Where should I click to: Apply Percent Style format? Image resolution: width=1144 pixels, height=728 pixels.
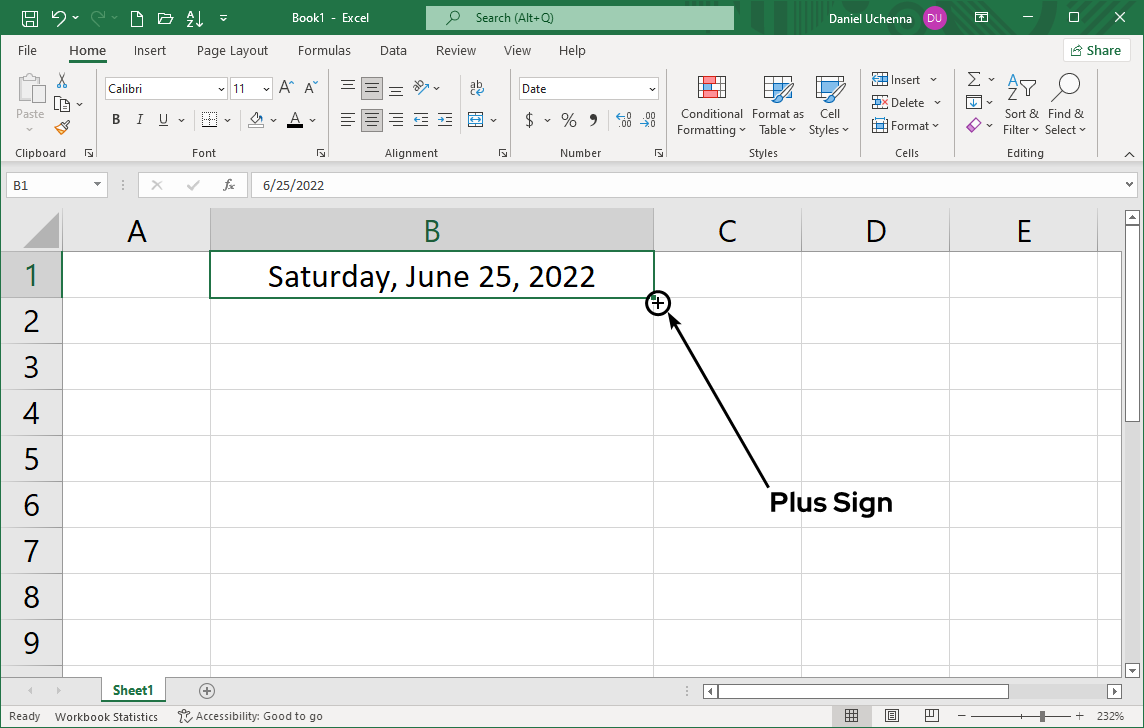tap(568, 120)
